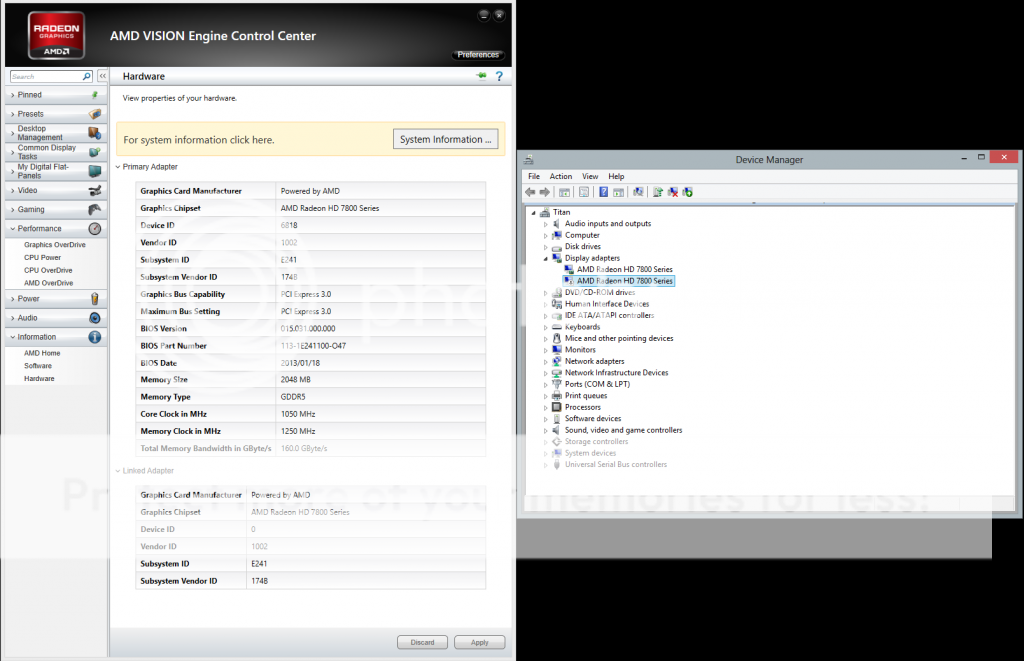Click the Common Display Tasks icon
Image resolution: width=1024 pixels, height=661 pixels.
pos(95,152)
